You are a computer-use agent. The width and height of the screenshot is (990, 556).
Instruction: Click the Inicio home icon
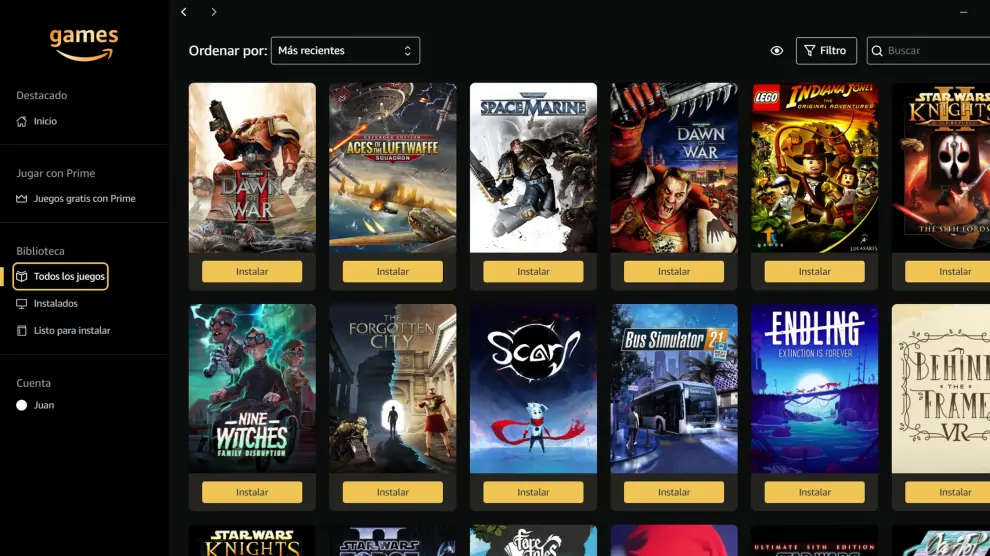pyautogui.click(x=22, y=121)
